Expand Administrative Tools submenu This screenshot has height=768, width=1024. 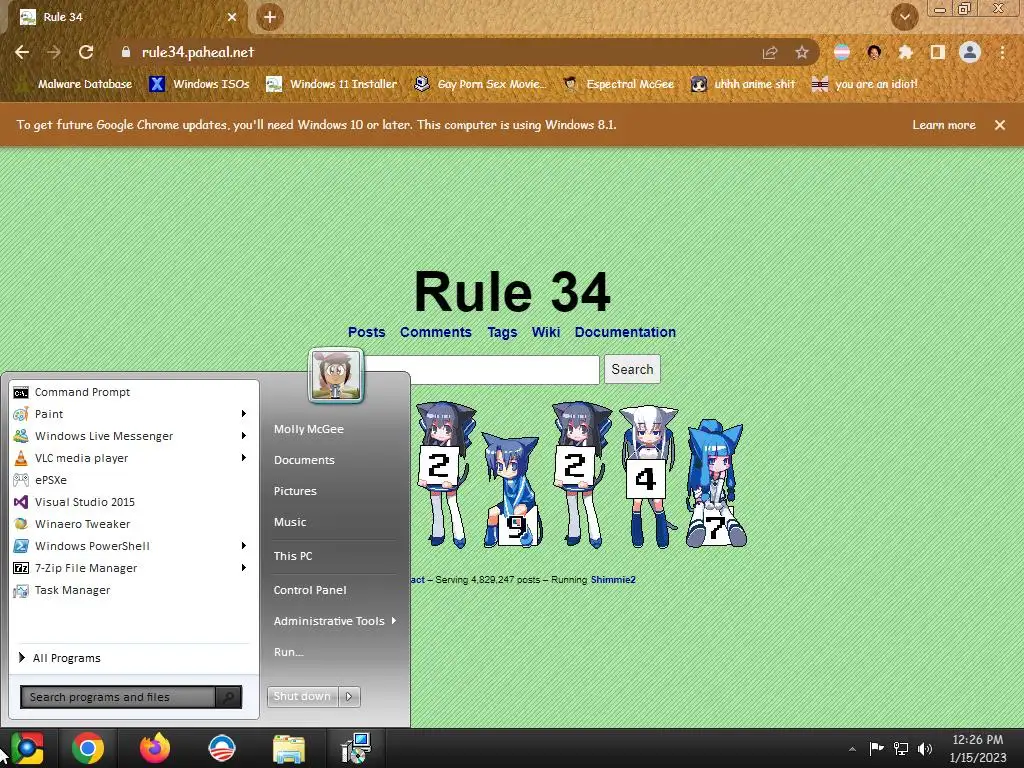(x=334, y=621)
